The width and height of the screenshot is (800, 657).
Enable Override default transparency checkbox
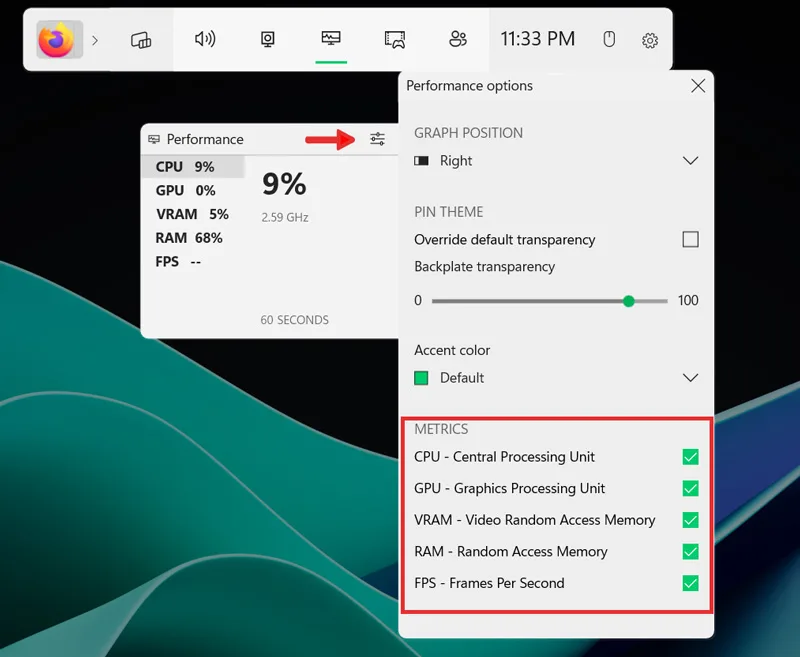tap(690, 239)
